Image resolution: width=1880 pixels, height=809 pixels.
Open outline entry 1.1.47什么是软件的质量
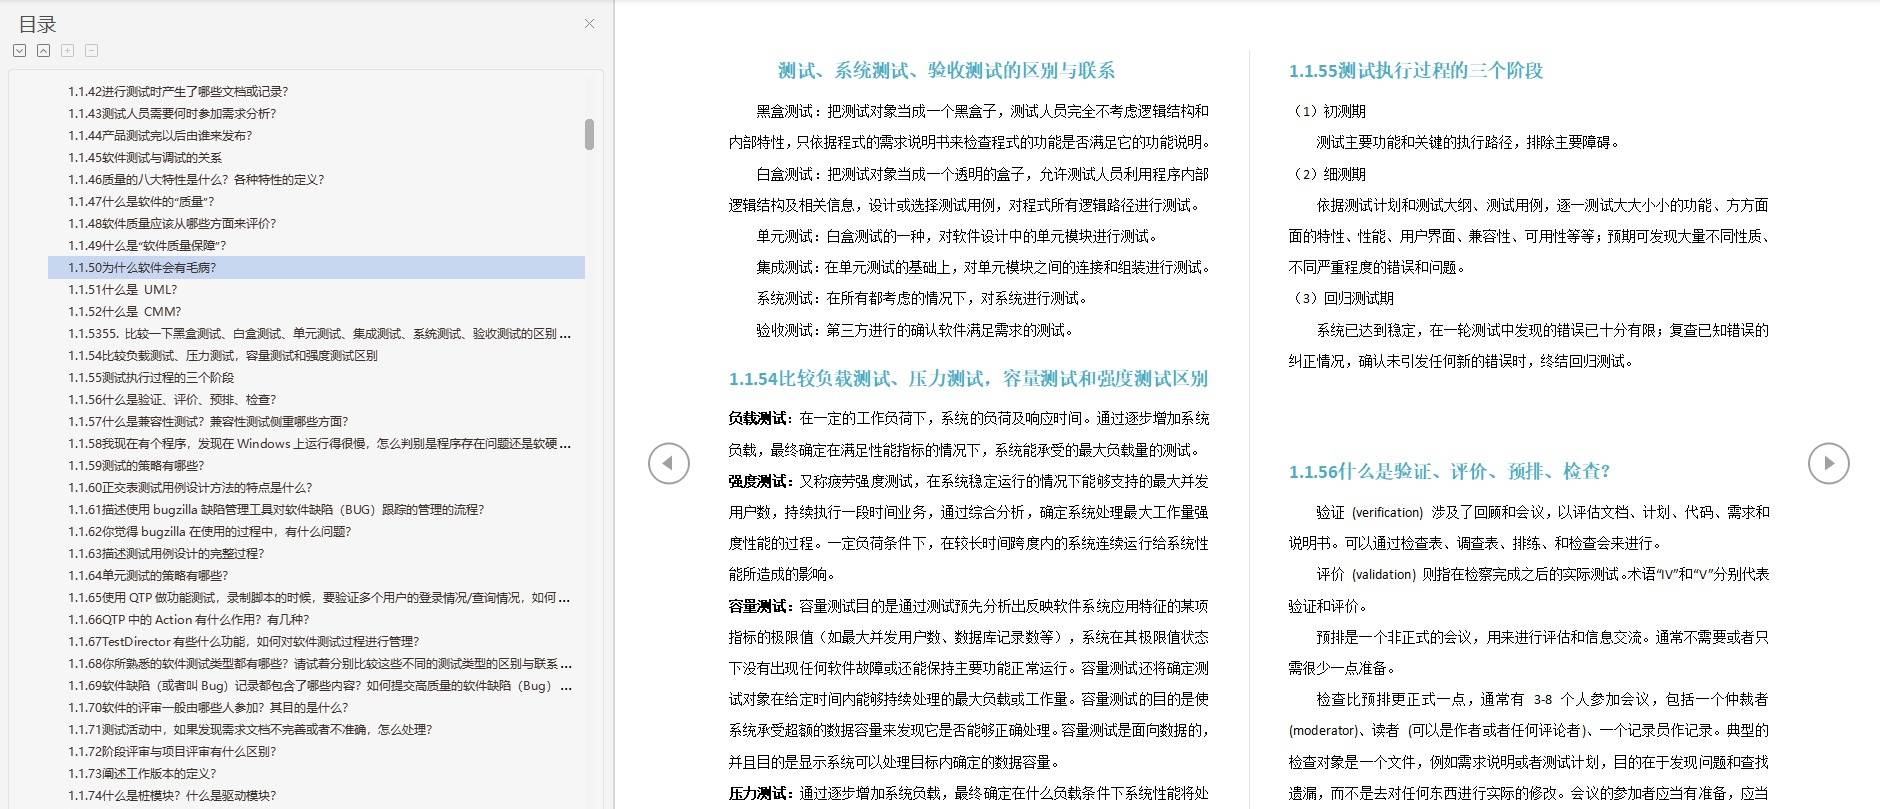tap(141, 201)
